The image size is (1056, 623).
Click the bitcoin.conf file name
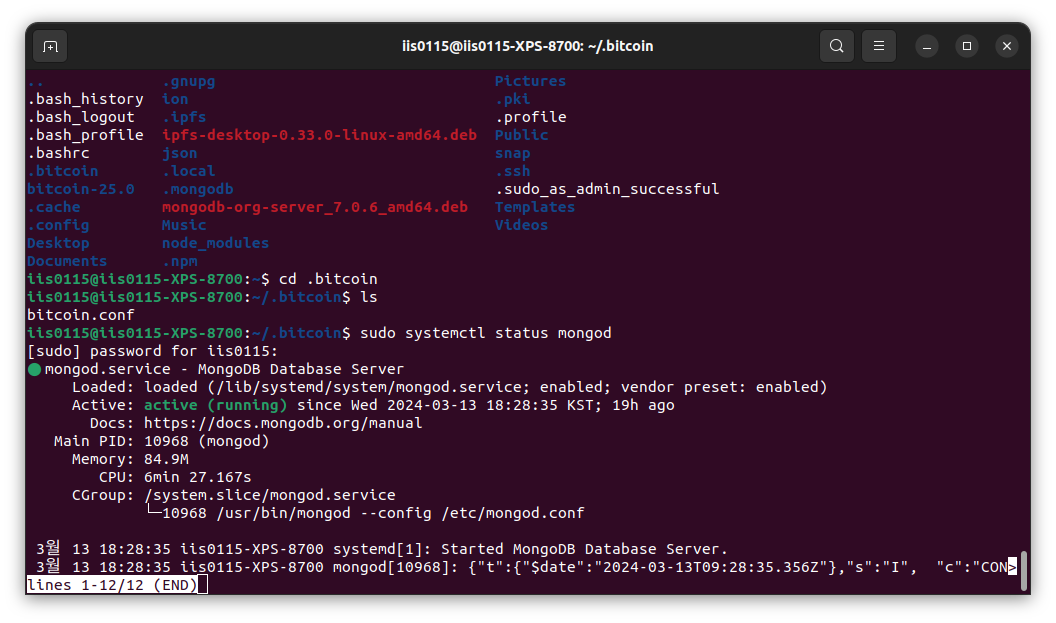tap(81, 315)
